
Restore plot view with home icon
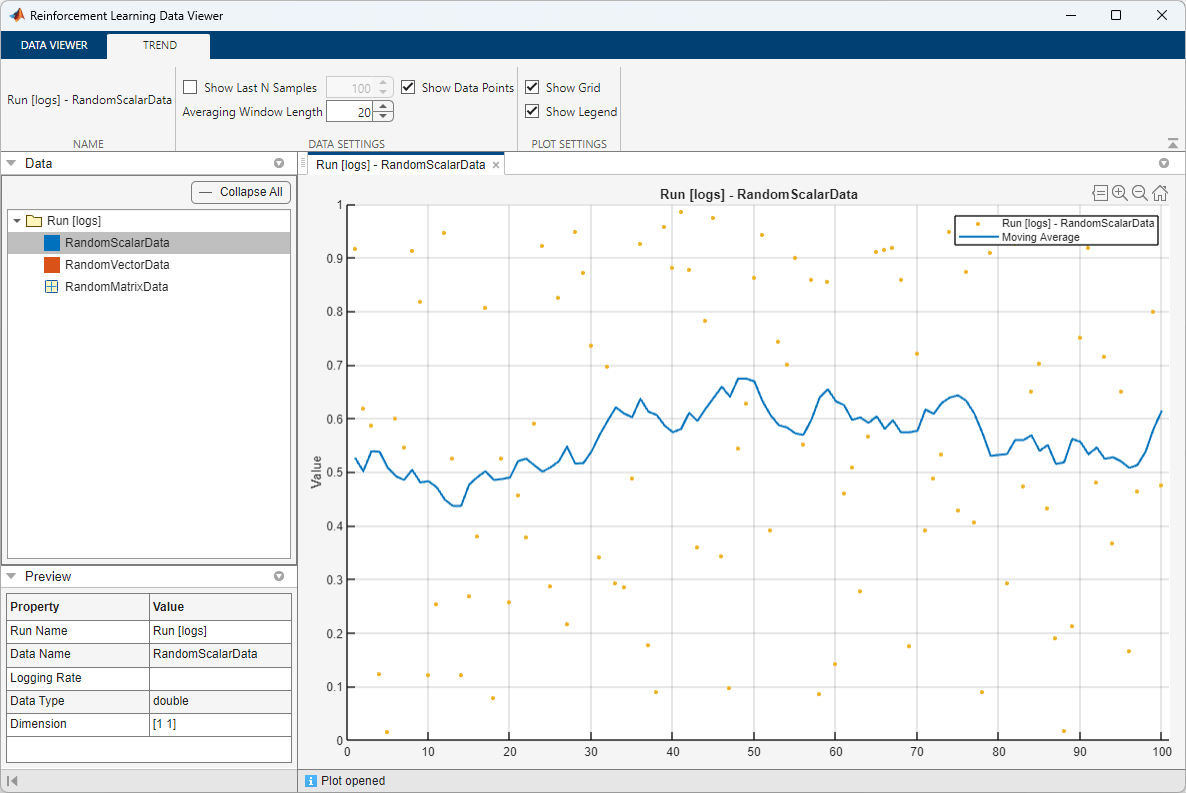tap(1160, 193)
